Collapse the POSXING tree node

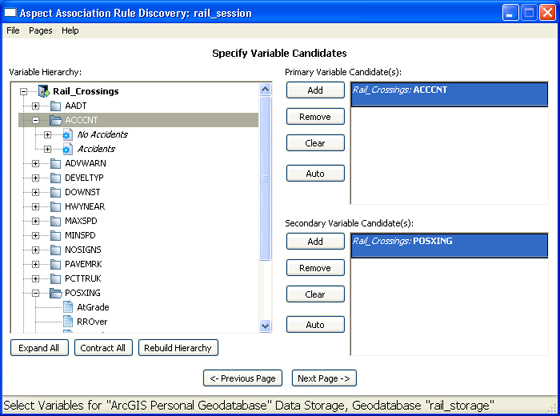tap(35, 293)
